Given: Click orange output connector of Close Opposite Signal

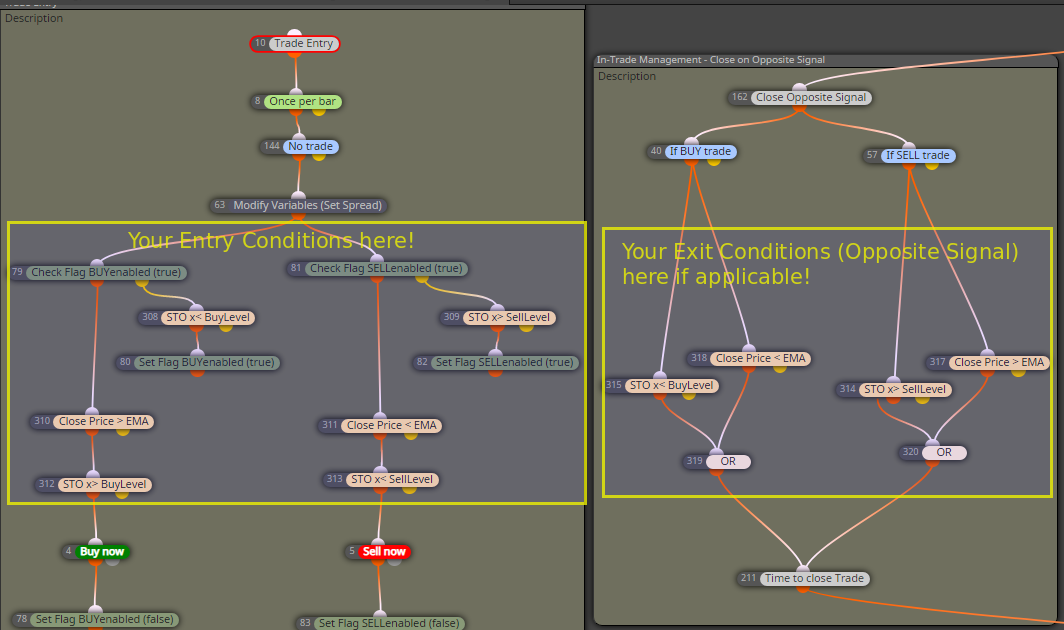Looking at the screenshot, I should 801,107.
